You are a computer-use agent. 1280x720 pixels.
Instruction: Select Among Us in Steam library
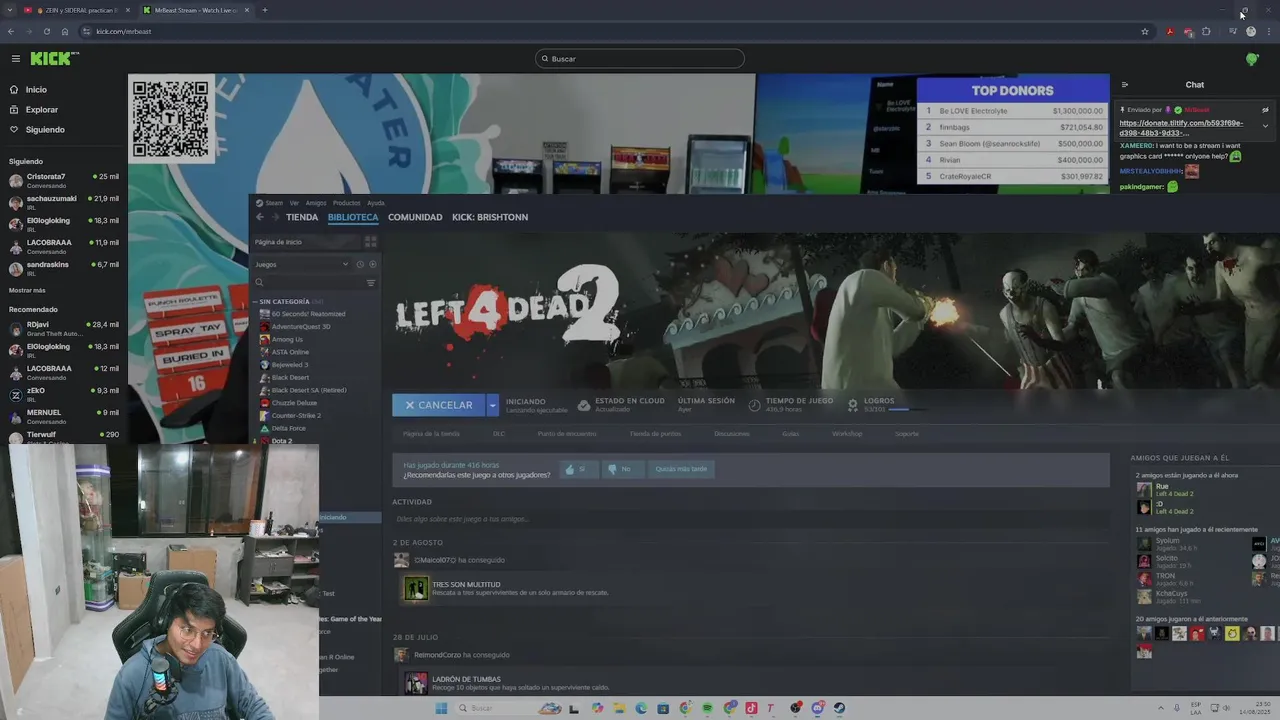tap(287, 339)
